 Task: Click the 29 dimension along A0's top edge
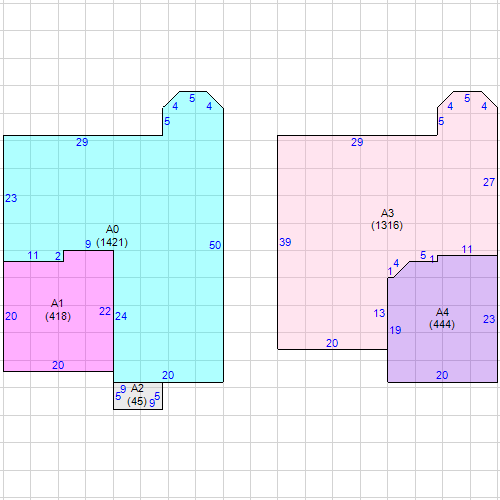(x=82, y=142)
